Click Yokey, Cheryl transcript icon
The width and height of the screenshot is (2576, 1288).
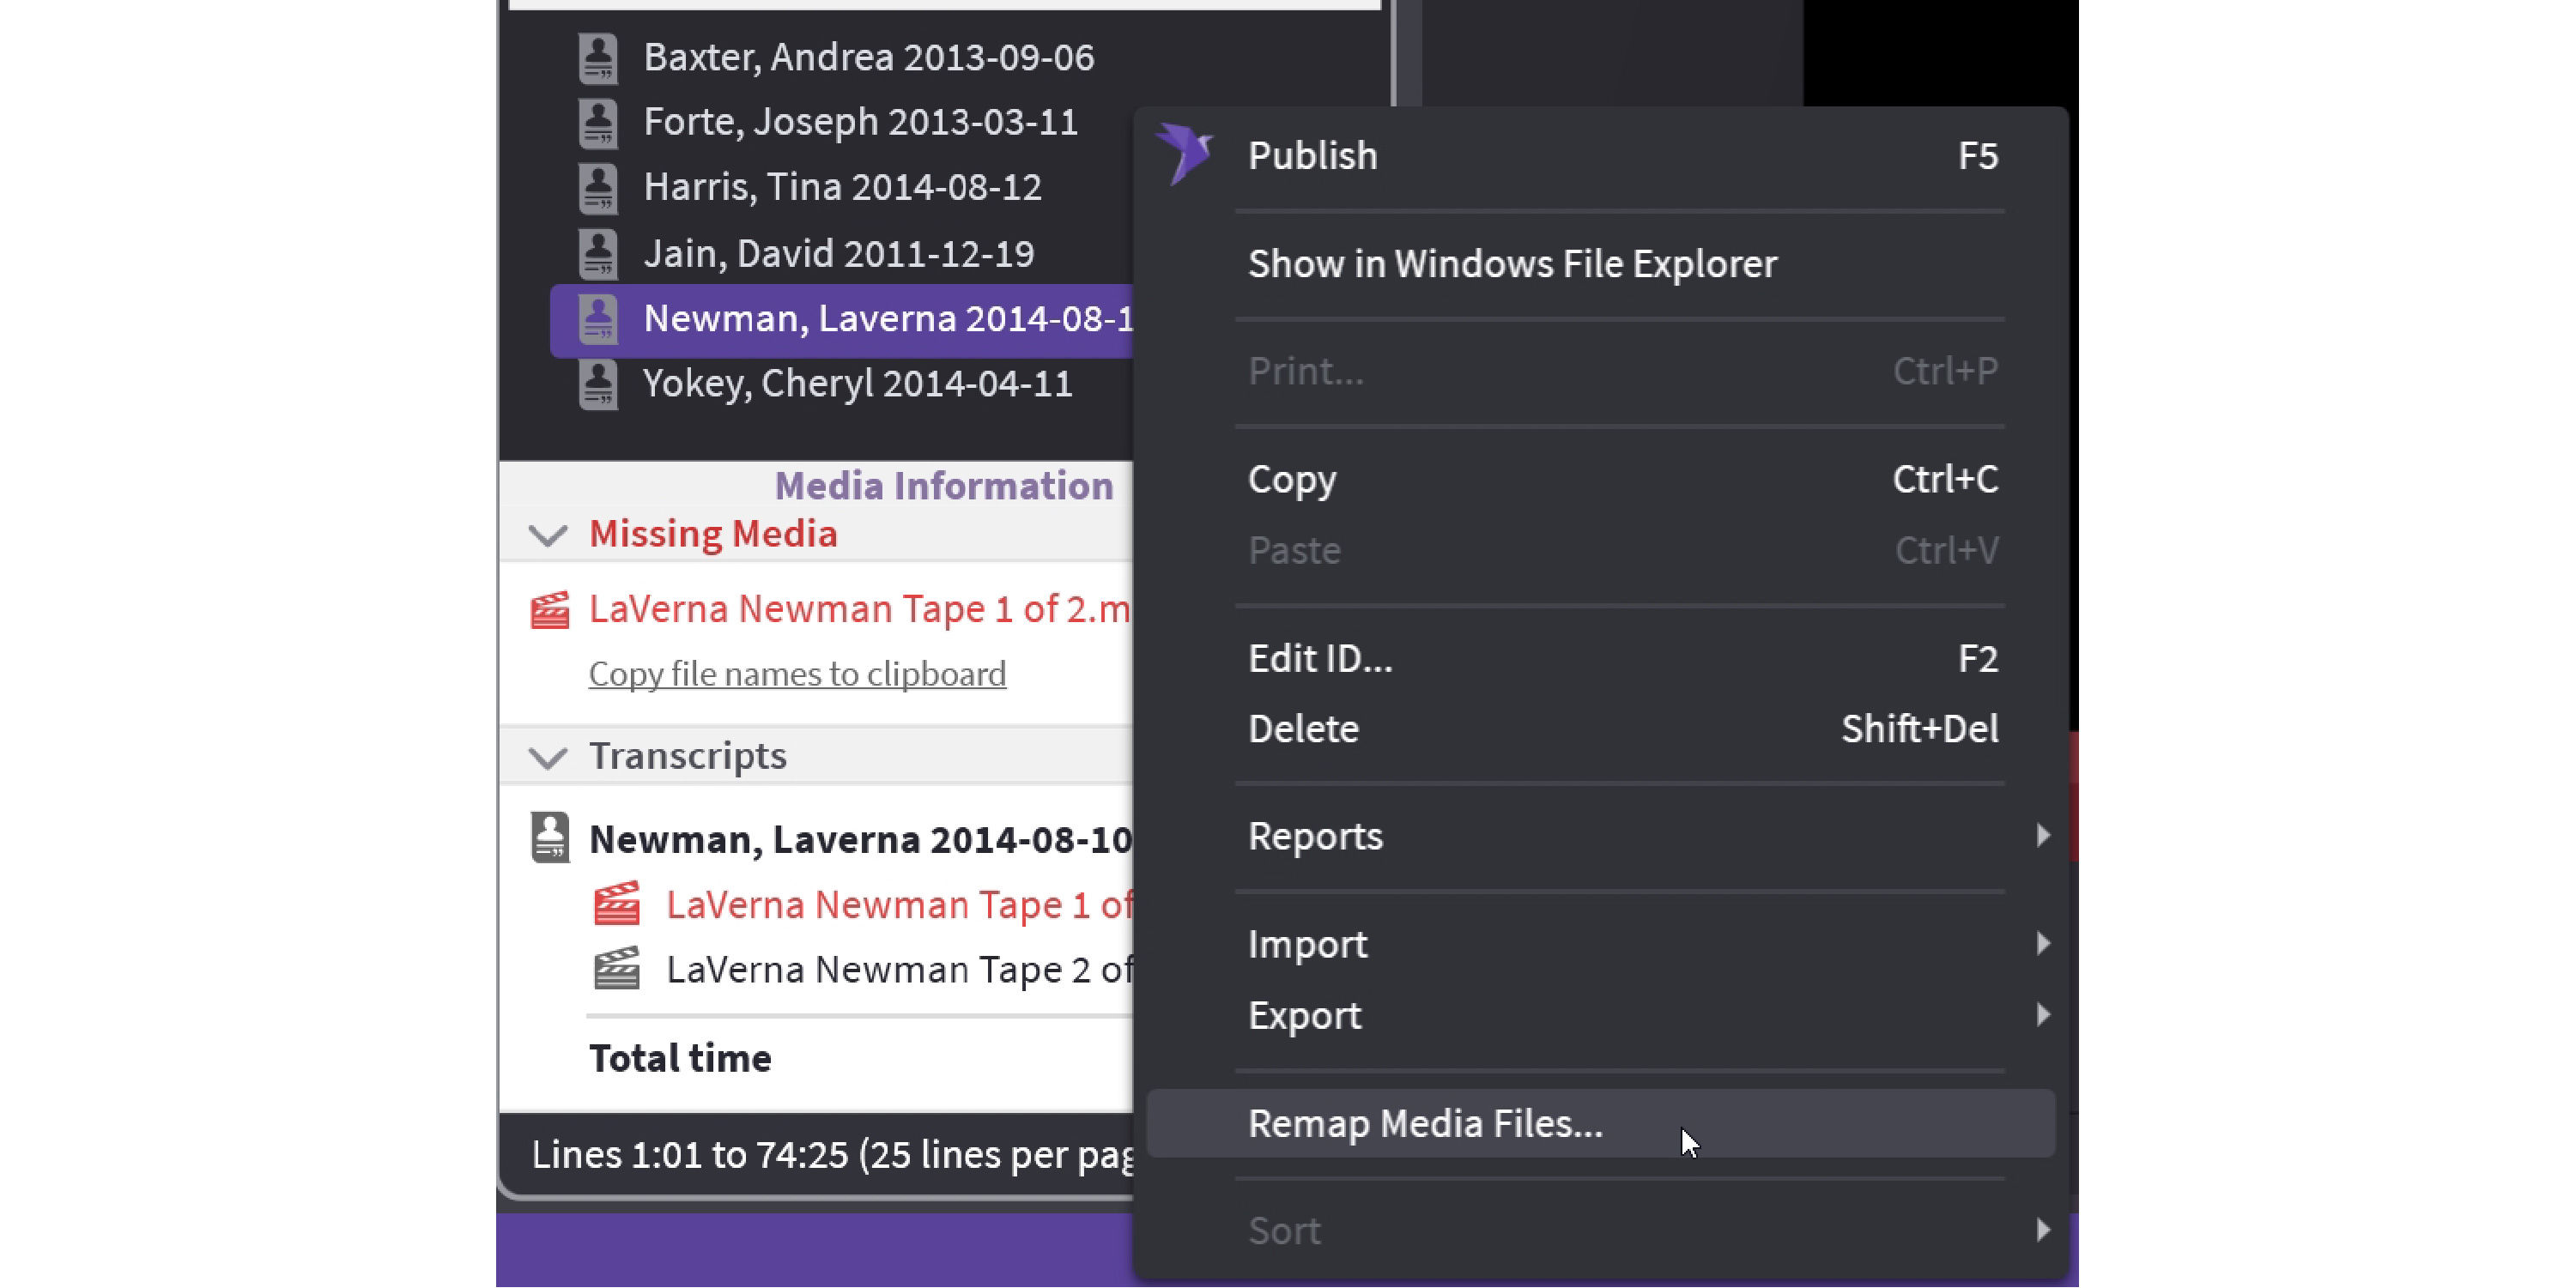click(x=598, y=384)
